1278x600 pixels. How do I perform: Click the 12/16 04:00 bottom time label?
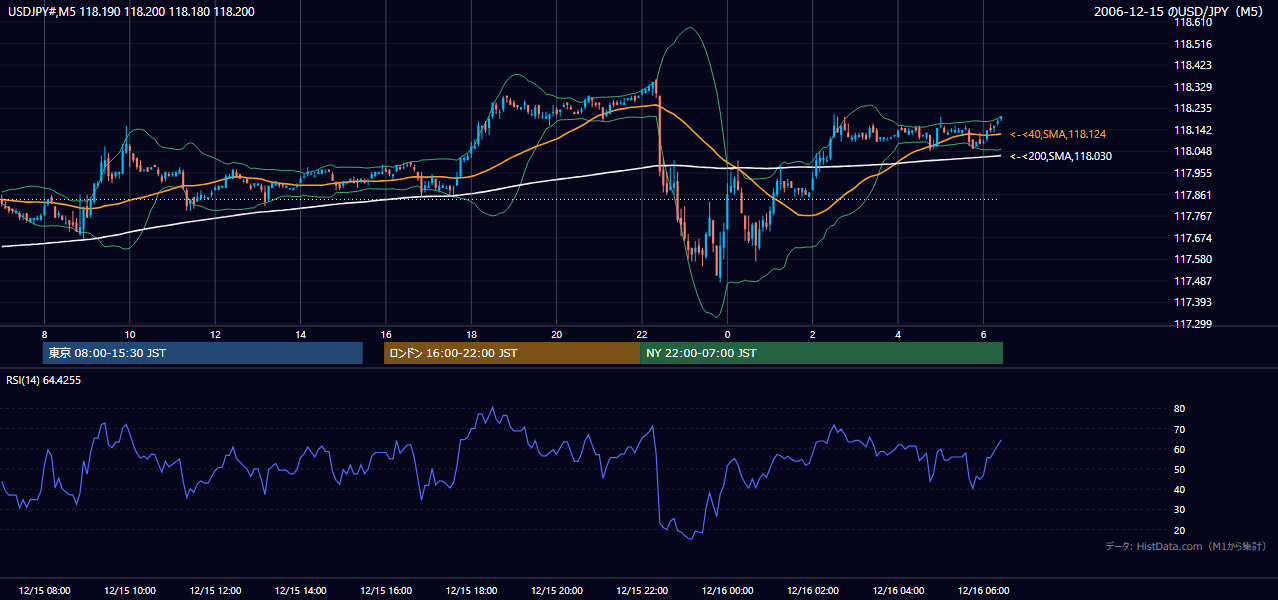pos(898,591)
